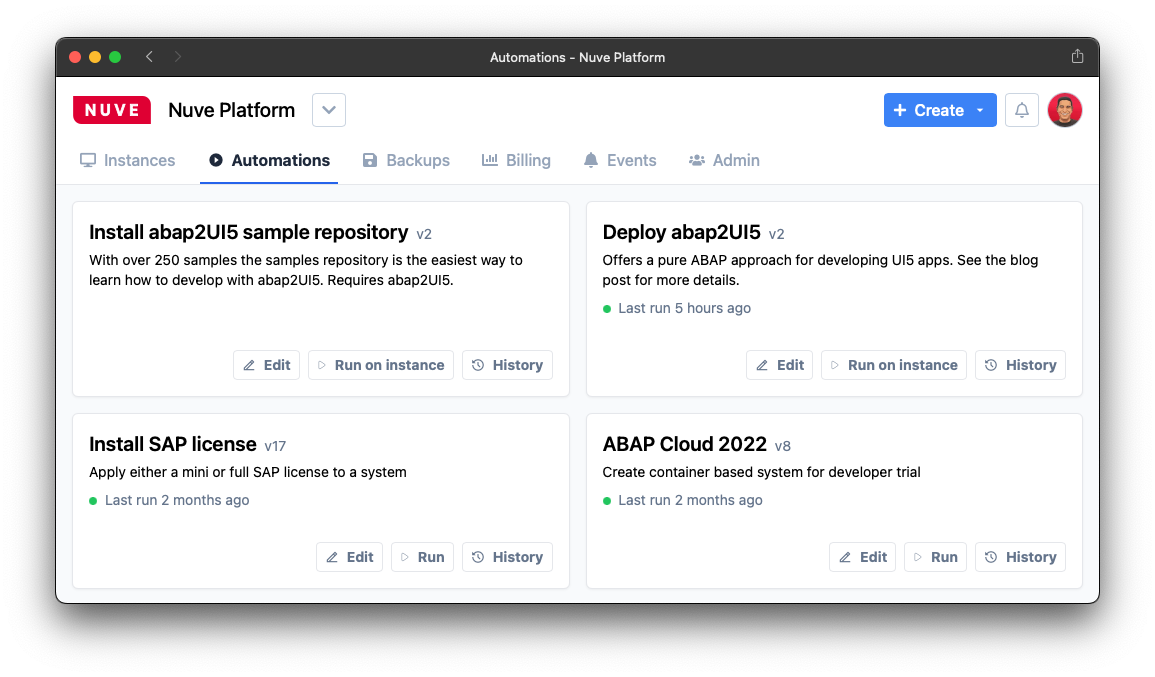This screenshot has height=677, width=1155.
Task: Run Deploy abap2UI5 on instance
Action: pos(894,365)
